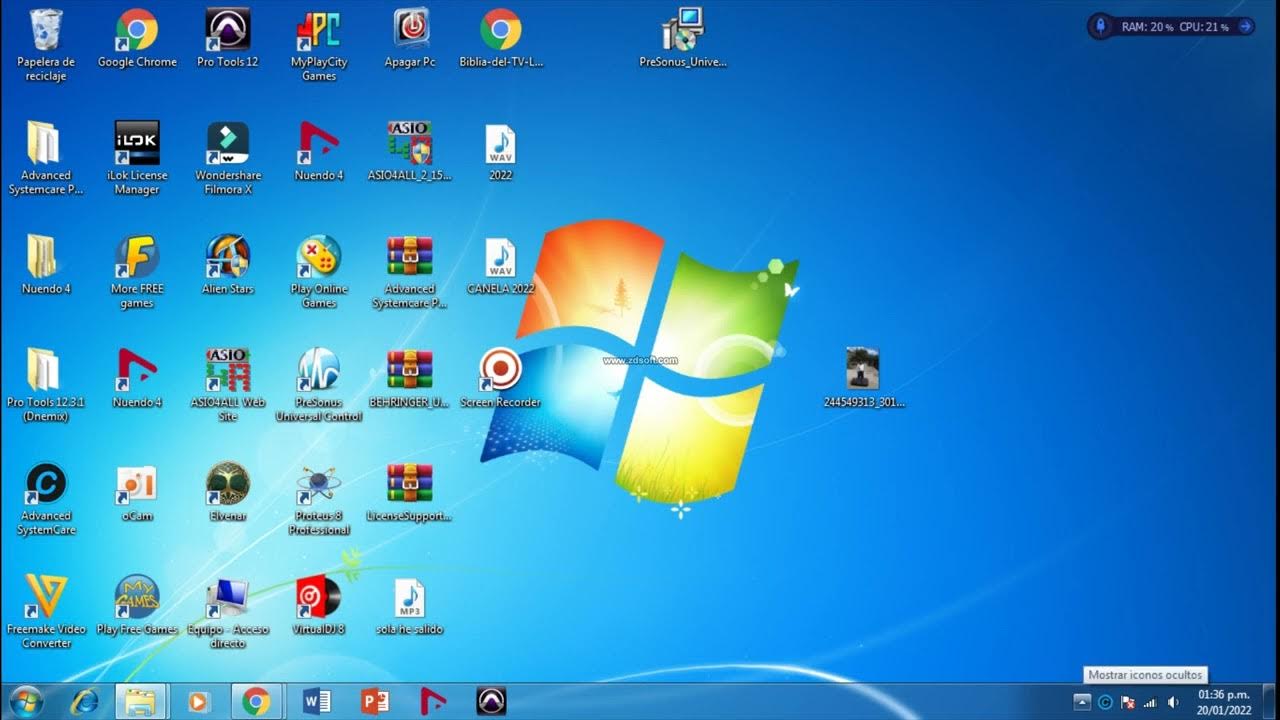
Task: Expand the performance widget with blue arrow
Action: coord(1245,27)
